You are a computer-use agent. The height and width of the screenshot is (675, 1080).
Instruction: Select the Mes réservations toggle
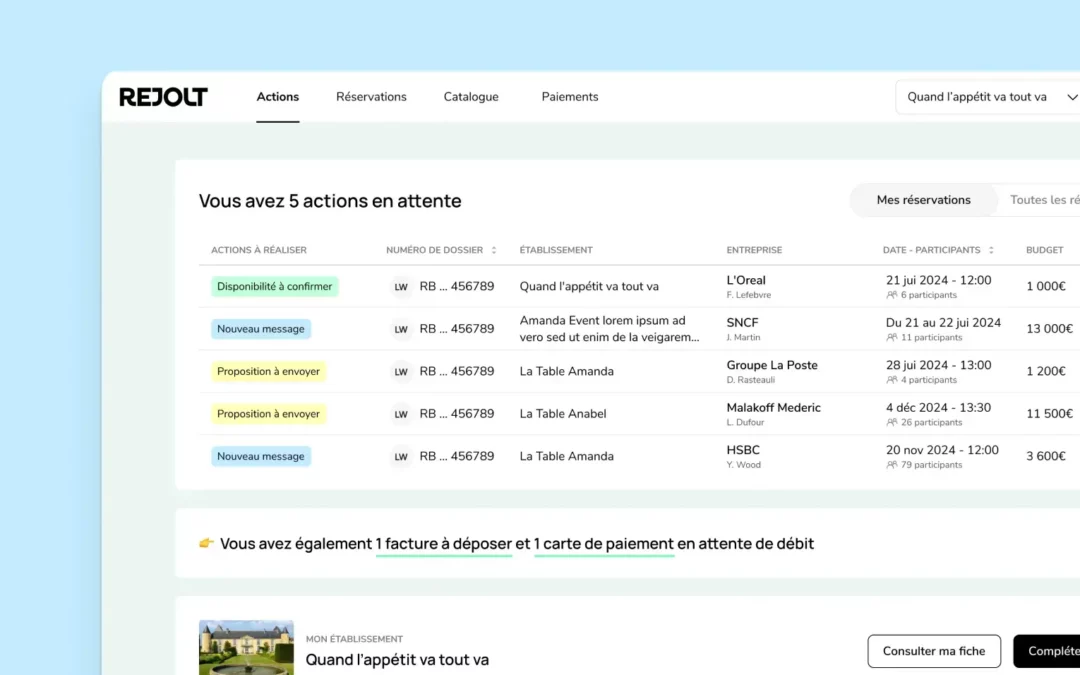click(x=924, y=200)
